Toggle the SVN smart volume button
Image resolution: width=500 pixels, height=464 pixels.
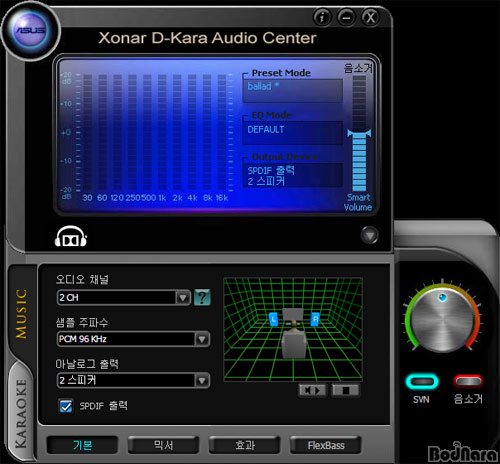(x=422, y=382)
